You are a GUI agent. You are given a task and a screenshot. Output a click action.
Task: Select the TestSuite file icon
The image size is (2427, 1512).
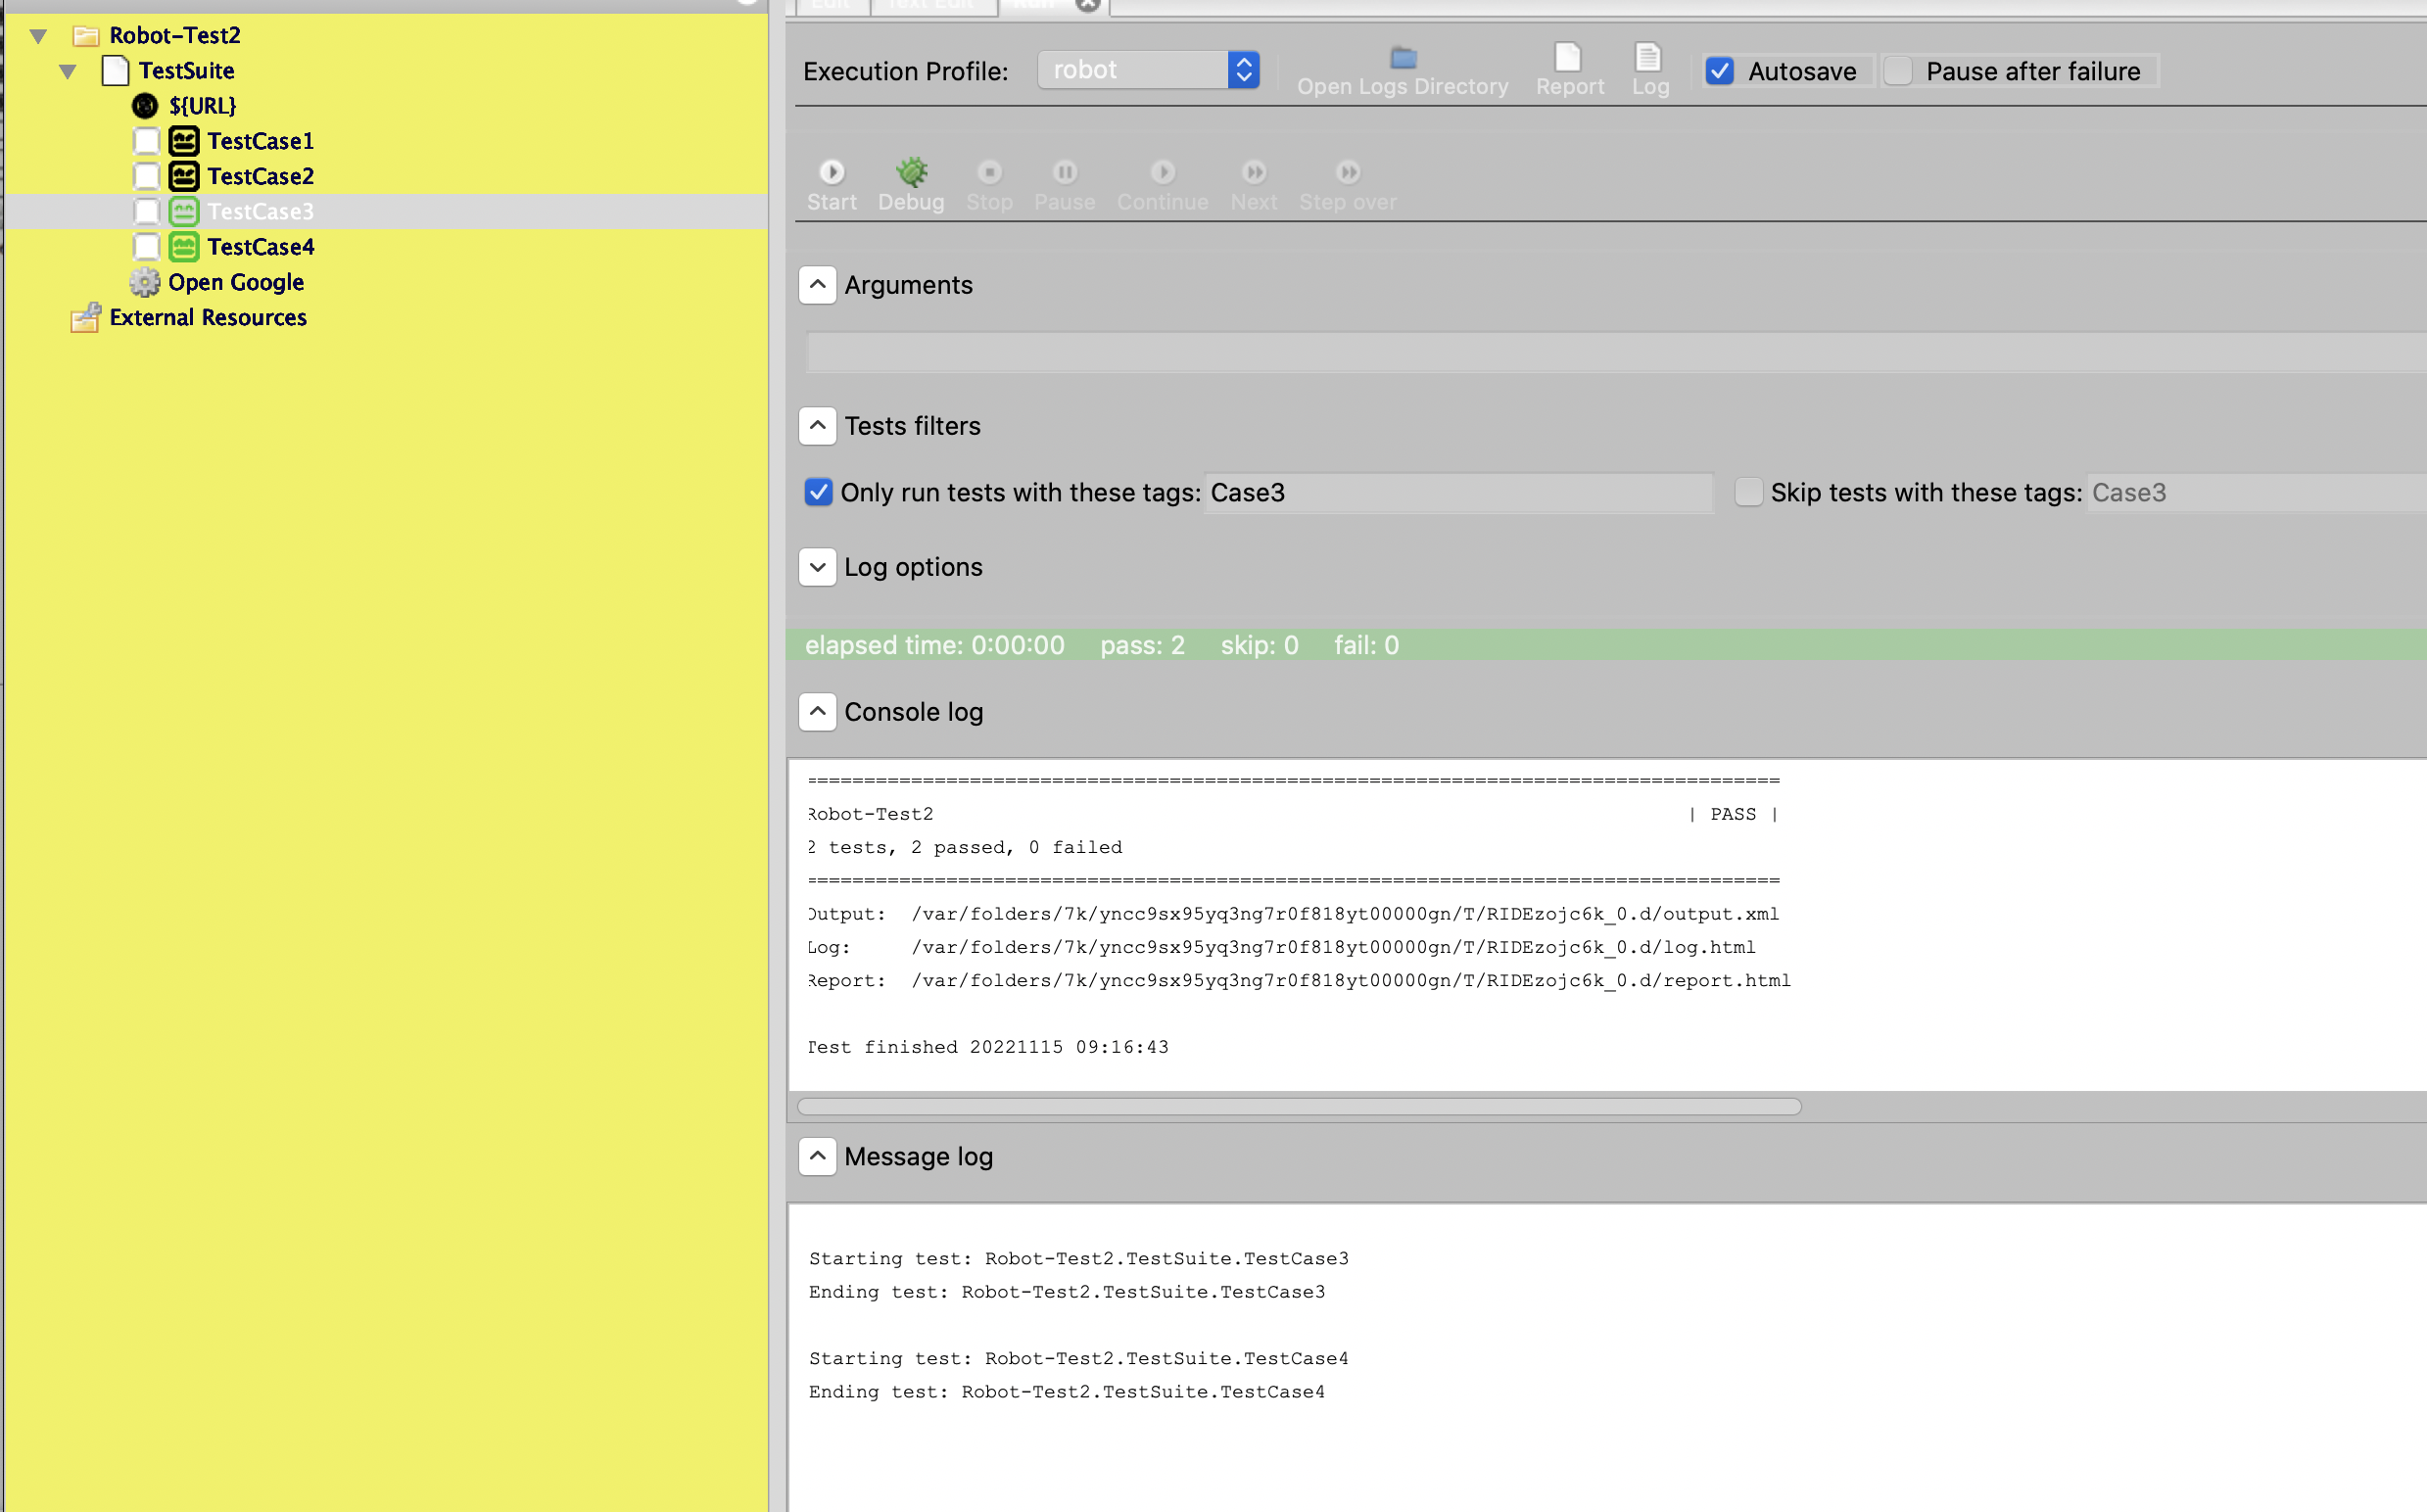pos(116,71)
